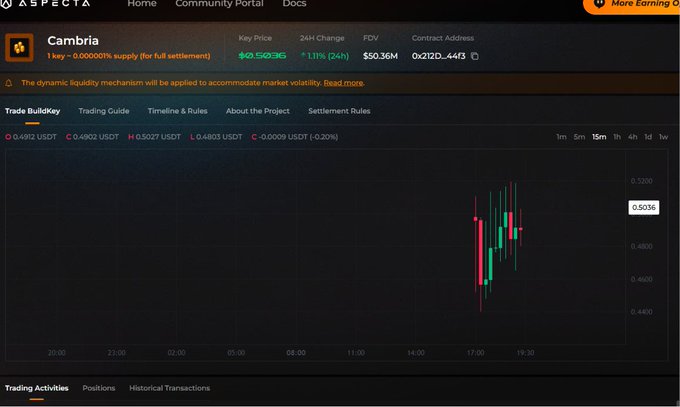Switch to the Positions tab
This screenshot has width=680, height=407.
[99, 388]
